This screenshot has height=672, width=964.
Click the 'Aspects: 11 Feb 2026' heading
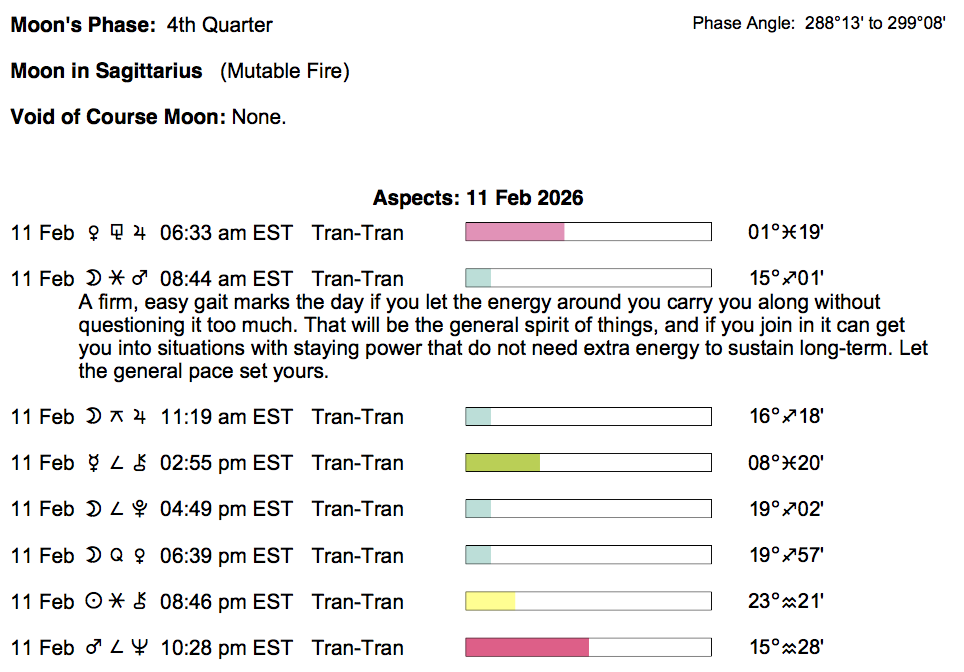478,198
